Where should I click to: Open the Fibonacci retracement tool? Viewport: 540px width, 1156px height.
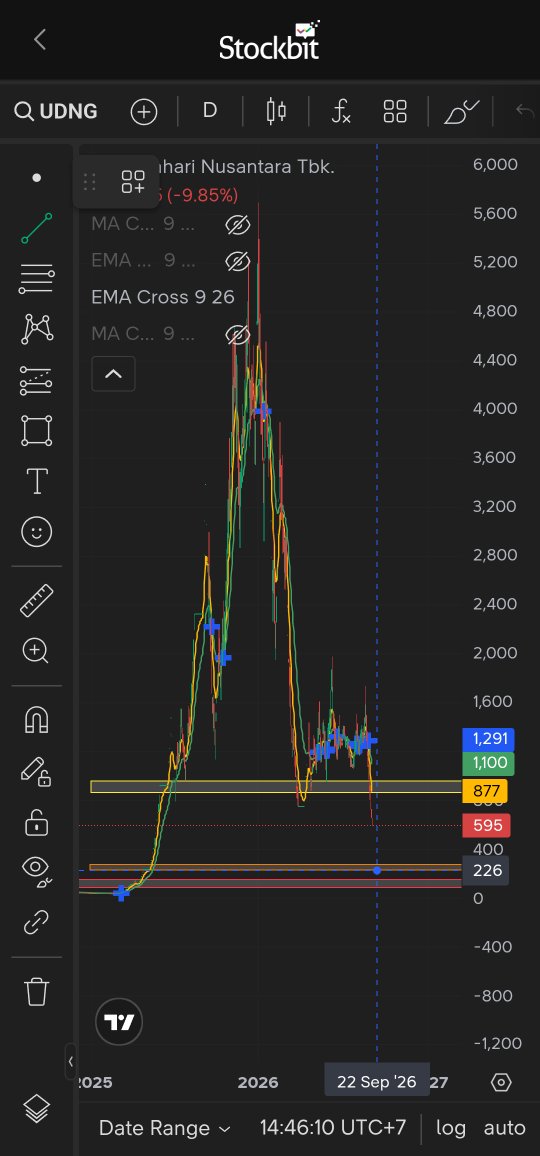coord(37,279)
